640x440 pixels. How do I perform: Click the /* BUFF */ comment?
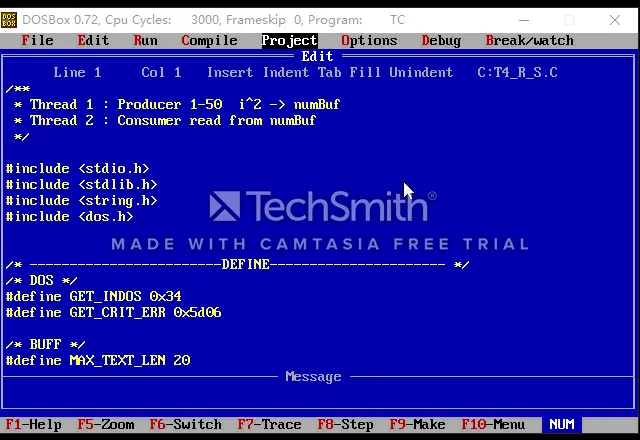click(45, 344)
